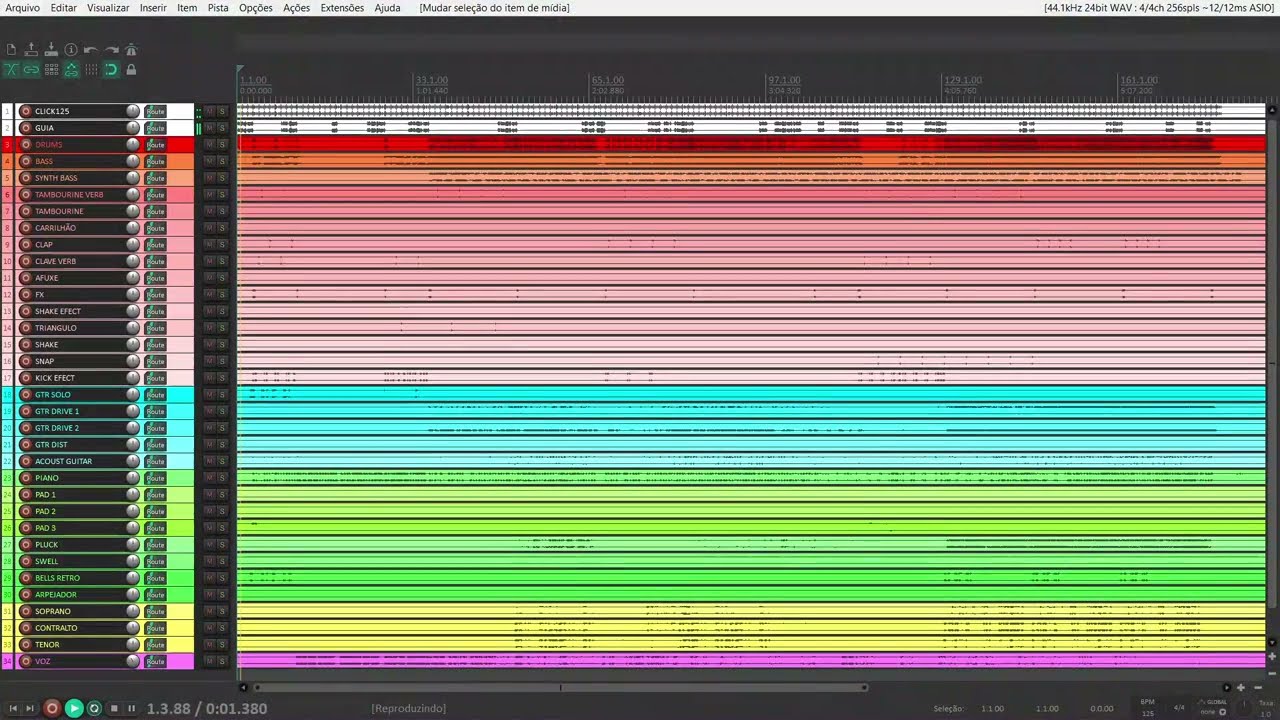Zoom out horizontally with the minus icon
This screenshot has width=1280, height=720.
[1258, 688]
